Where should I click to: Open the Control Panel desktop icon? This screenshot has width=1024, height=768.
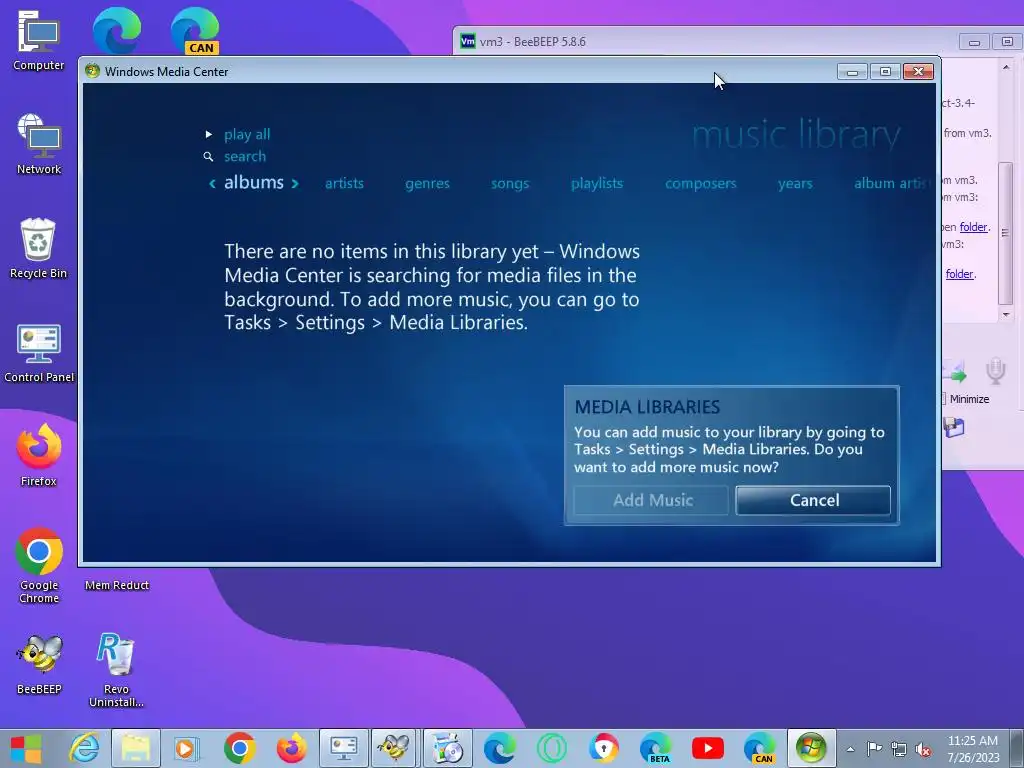coord(39,353)
